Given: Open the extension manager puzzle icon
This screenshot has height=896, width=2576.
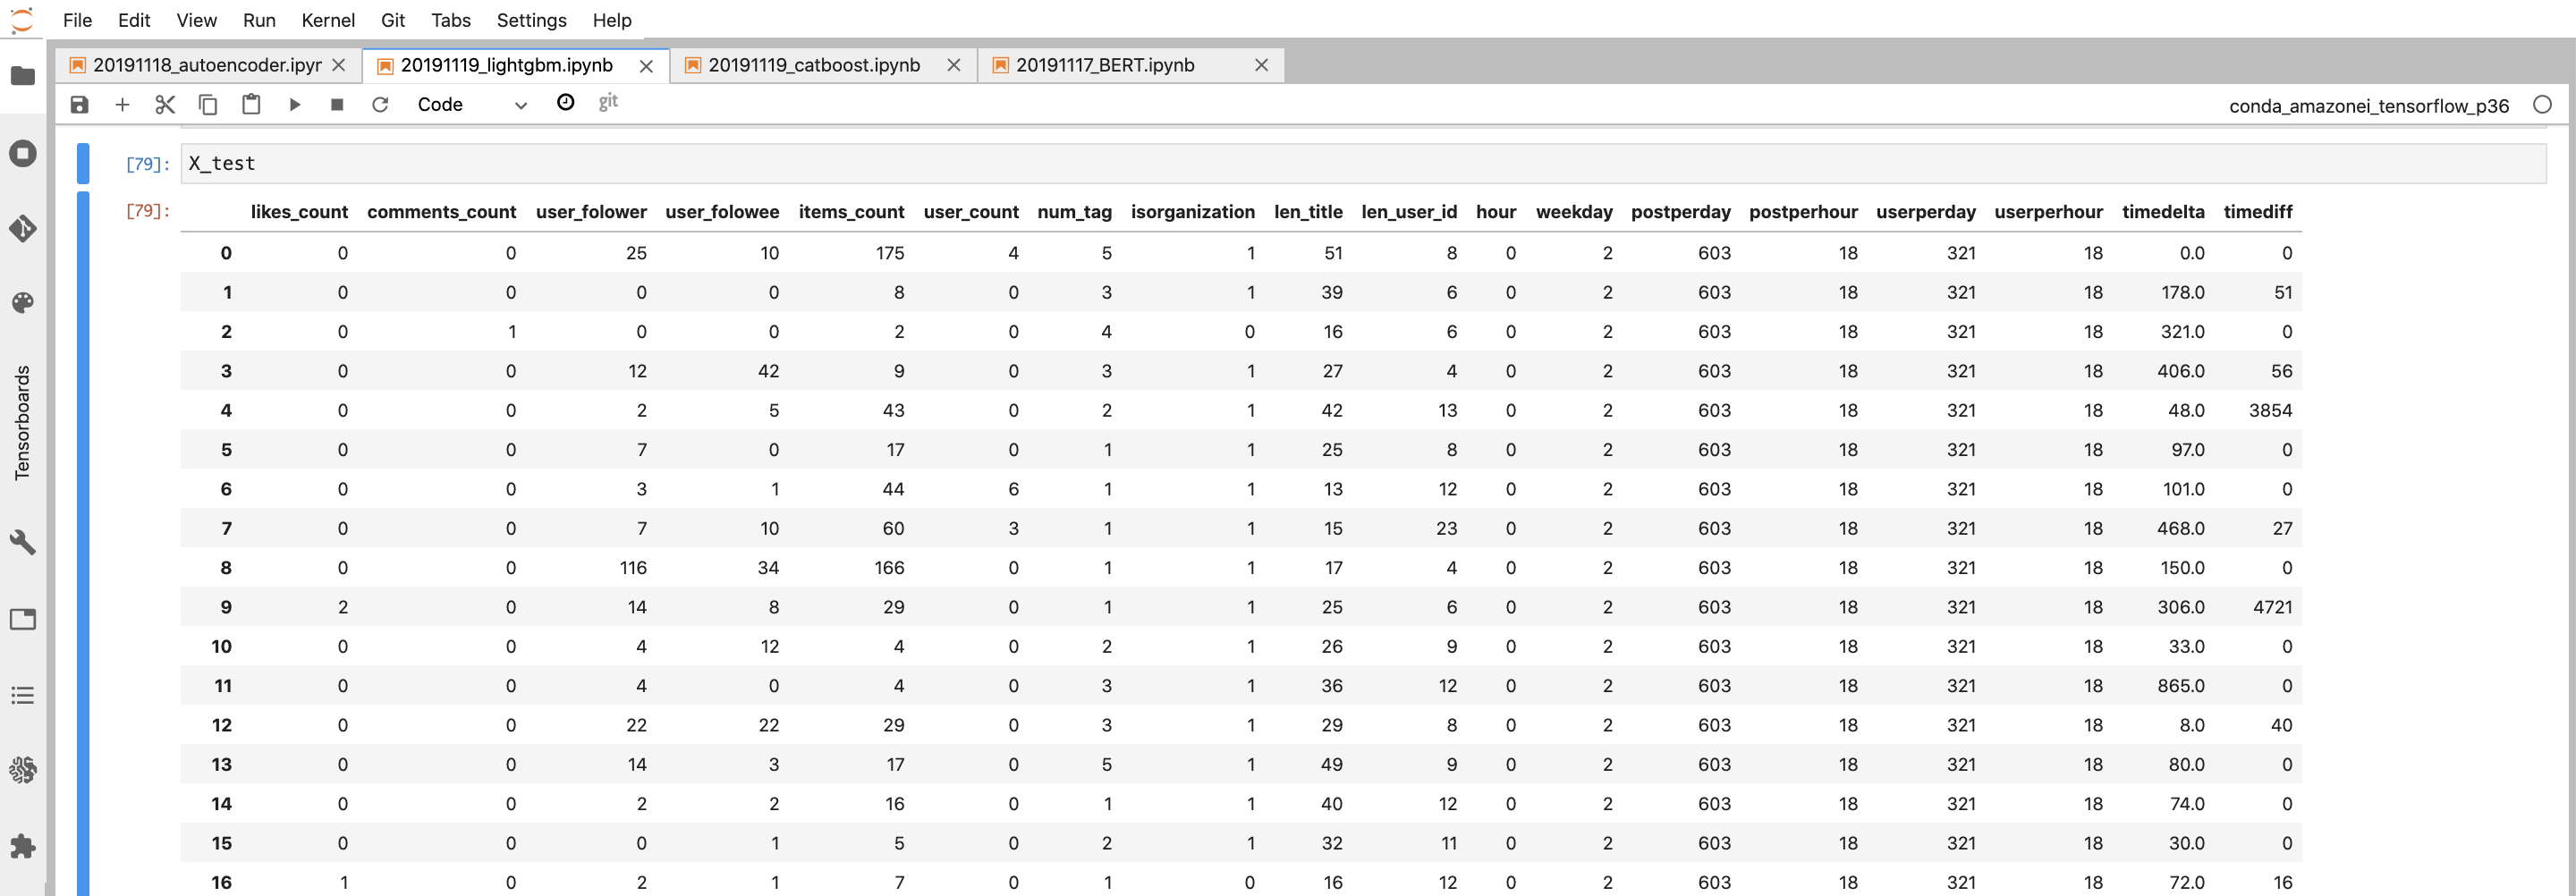Looking at the screenshot, I should (22, 846).
